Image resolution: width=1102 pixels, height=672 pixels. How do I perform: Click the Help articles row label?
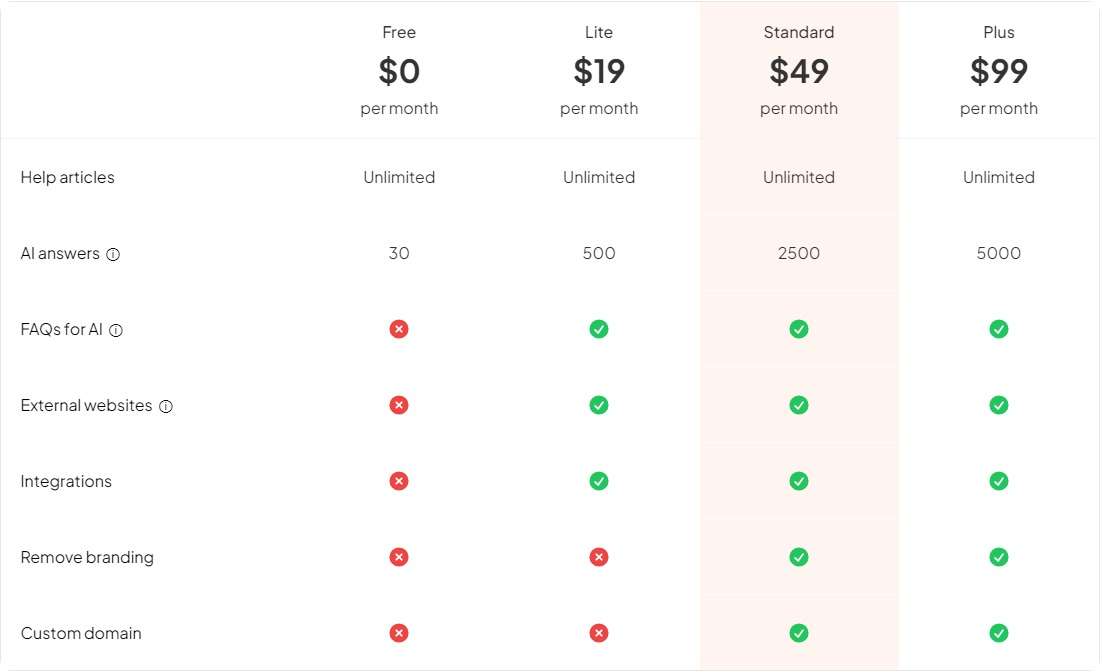coord(67,177)
